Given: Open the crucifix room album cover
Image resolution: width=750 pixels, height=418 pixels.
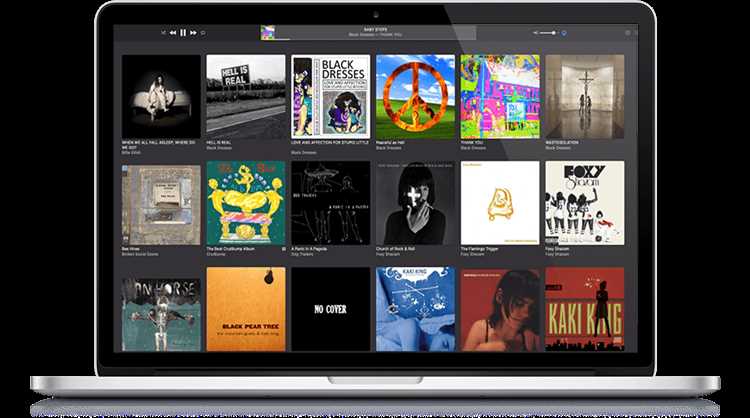Looking at the screenshot, I should pos(585,97).
